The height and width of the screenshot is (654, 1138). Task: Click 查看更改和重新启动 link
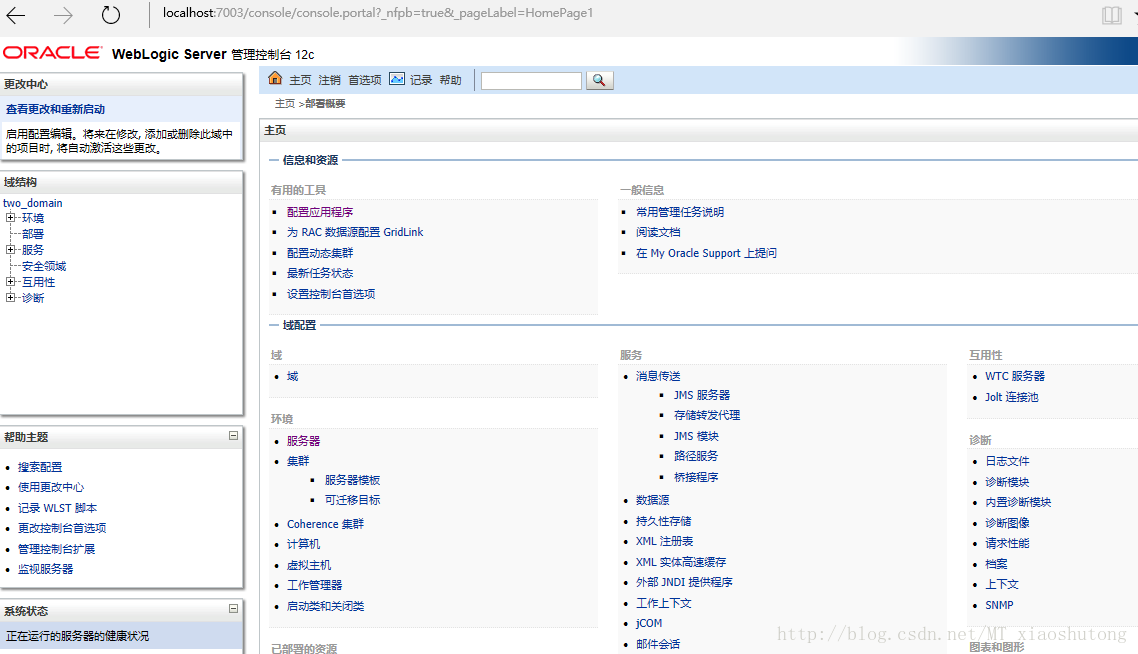(55, 109)
